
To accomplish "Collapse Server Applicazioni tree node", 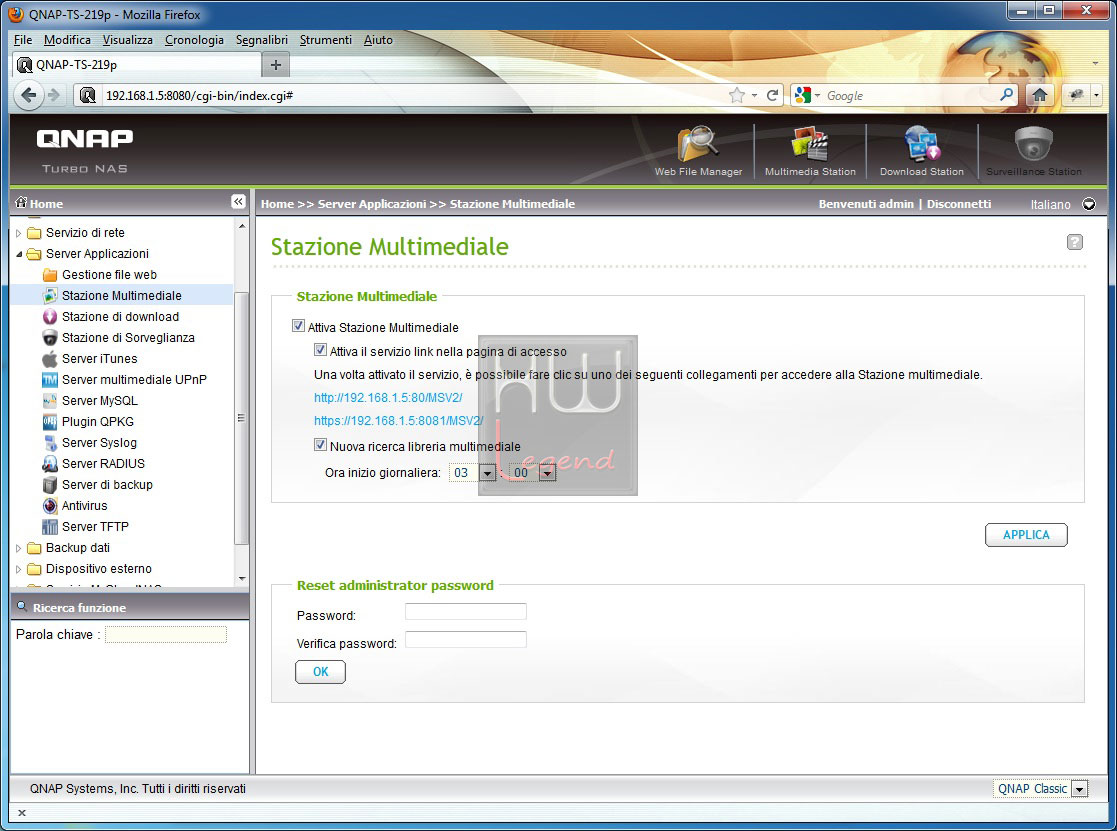I will tap(19, 254).
